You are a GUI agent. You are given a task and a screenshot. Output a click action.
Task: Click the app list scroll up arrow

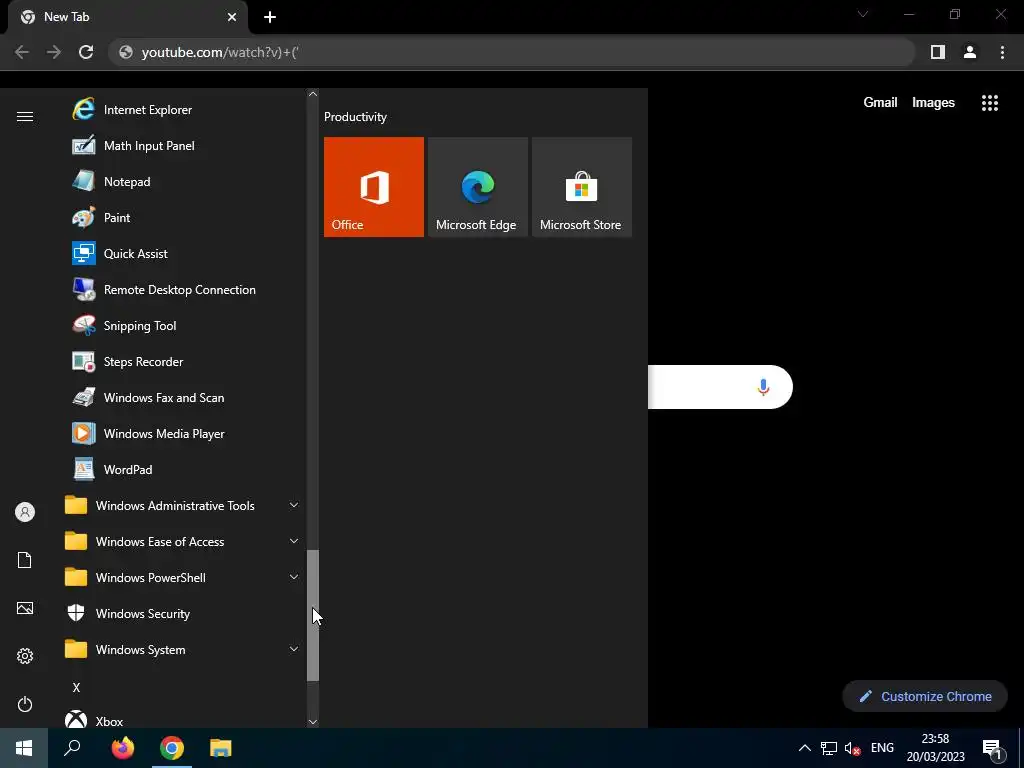tap(313, 94)
